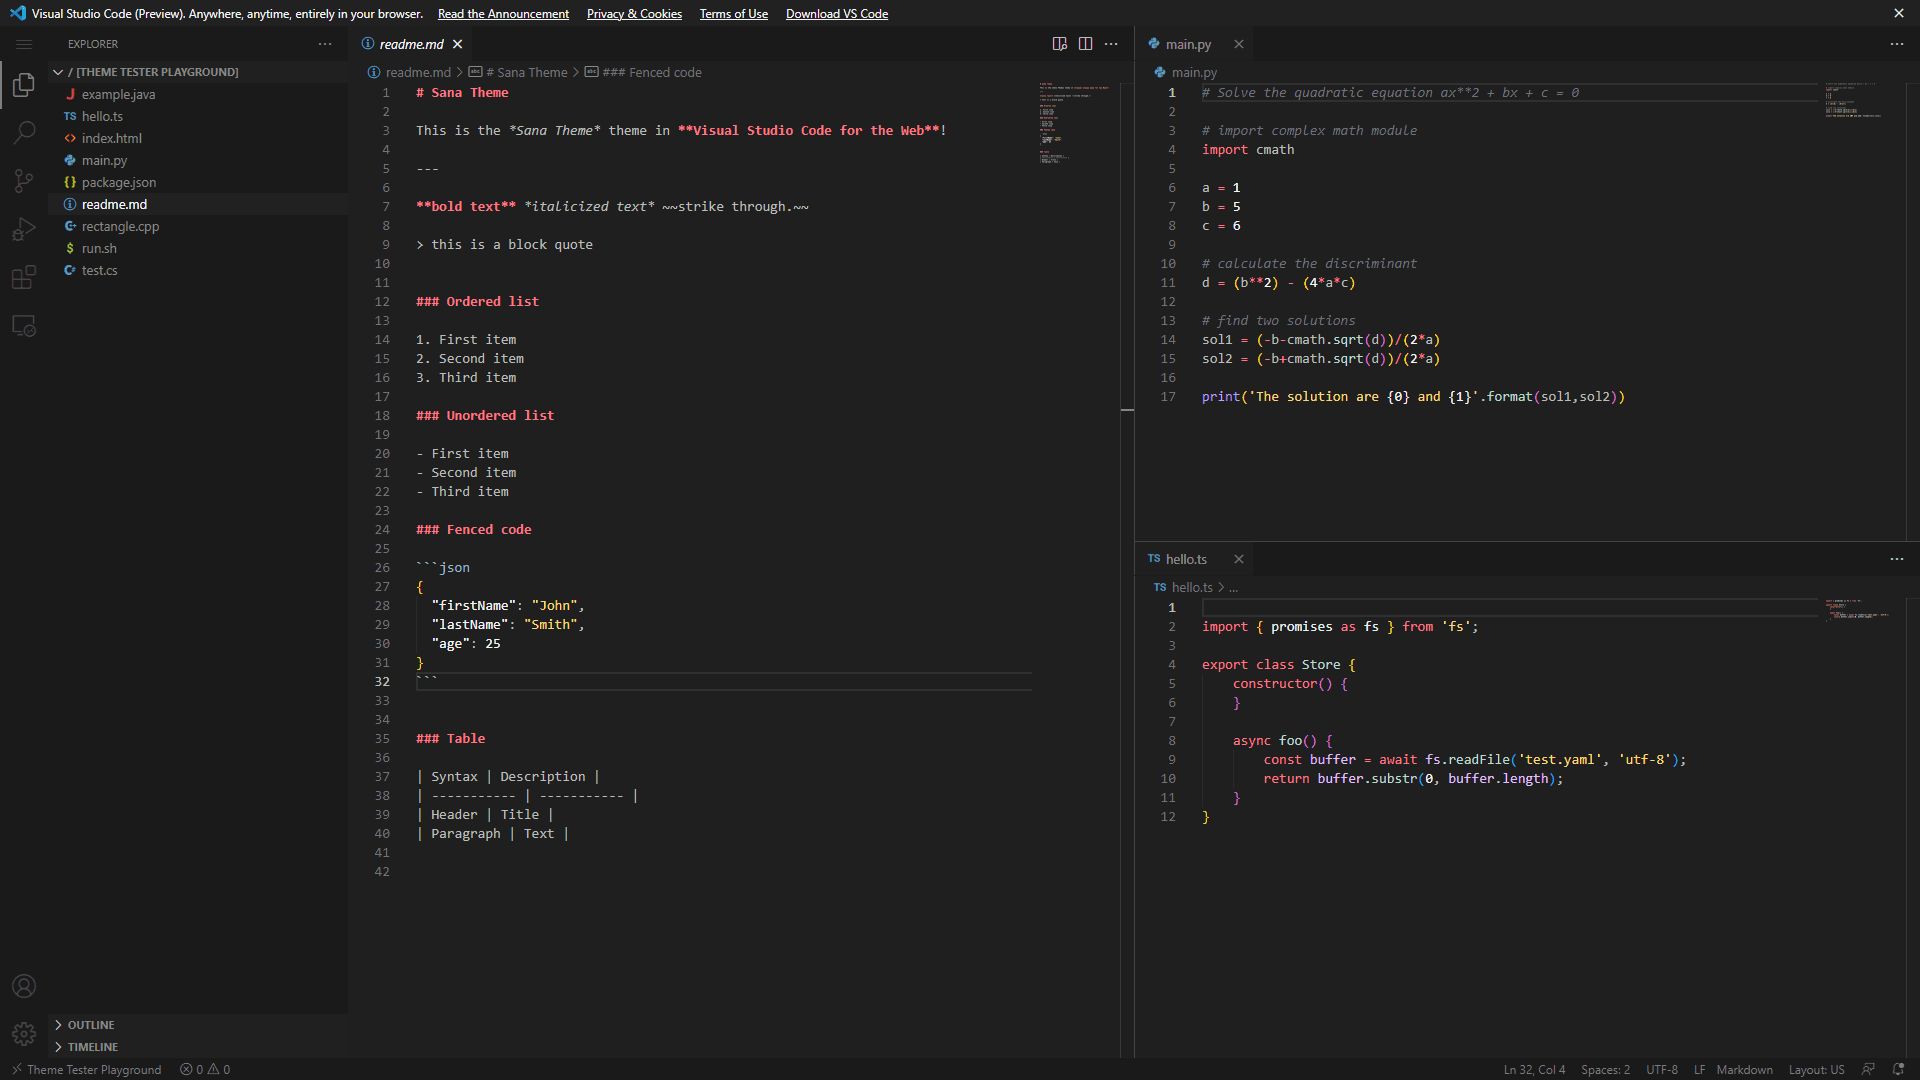Place cursor on line 32 of readme.md
This screenshot has height=1080, width=1920.
click(724, 682)
